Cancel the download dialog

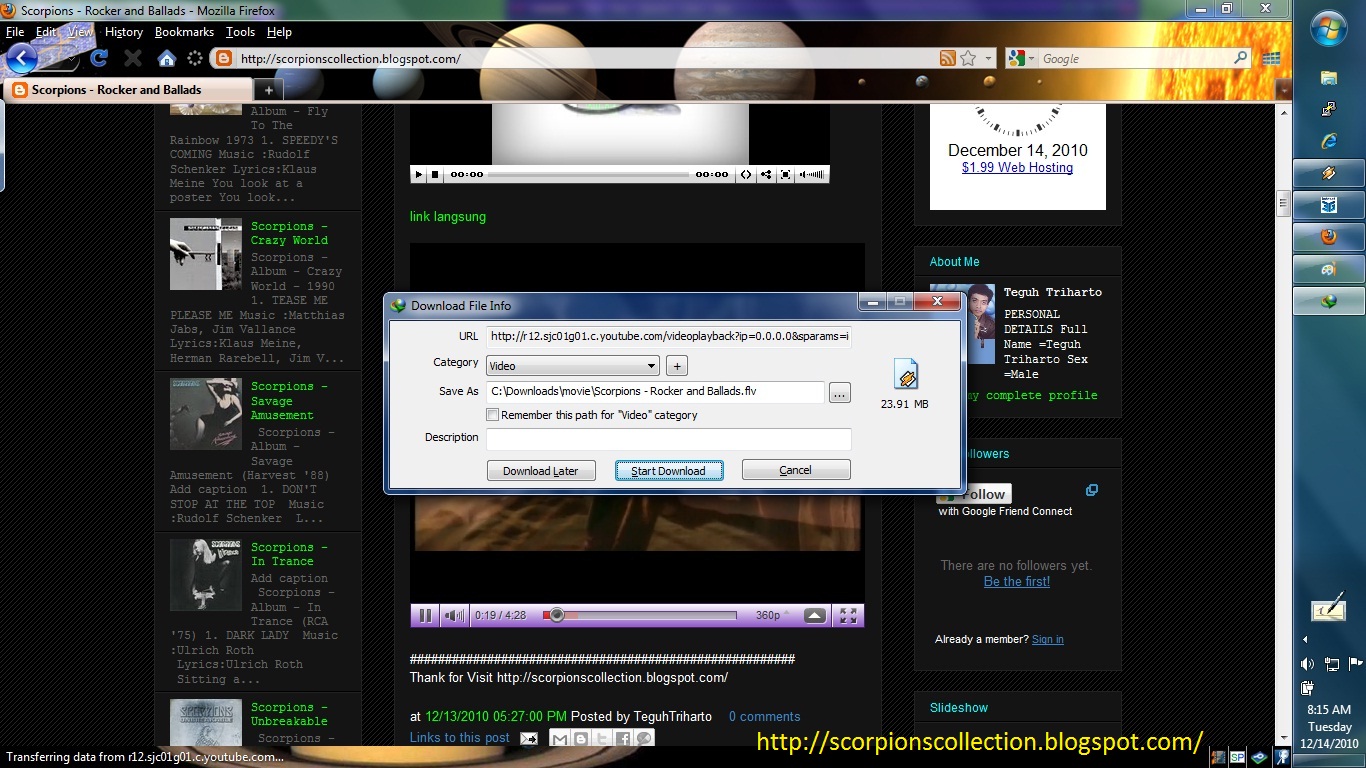[795, 470]
